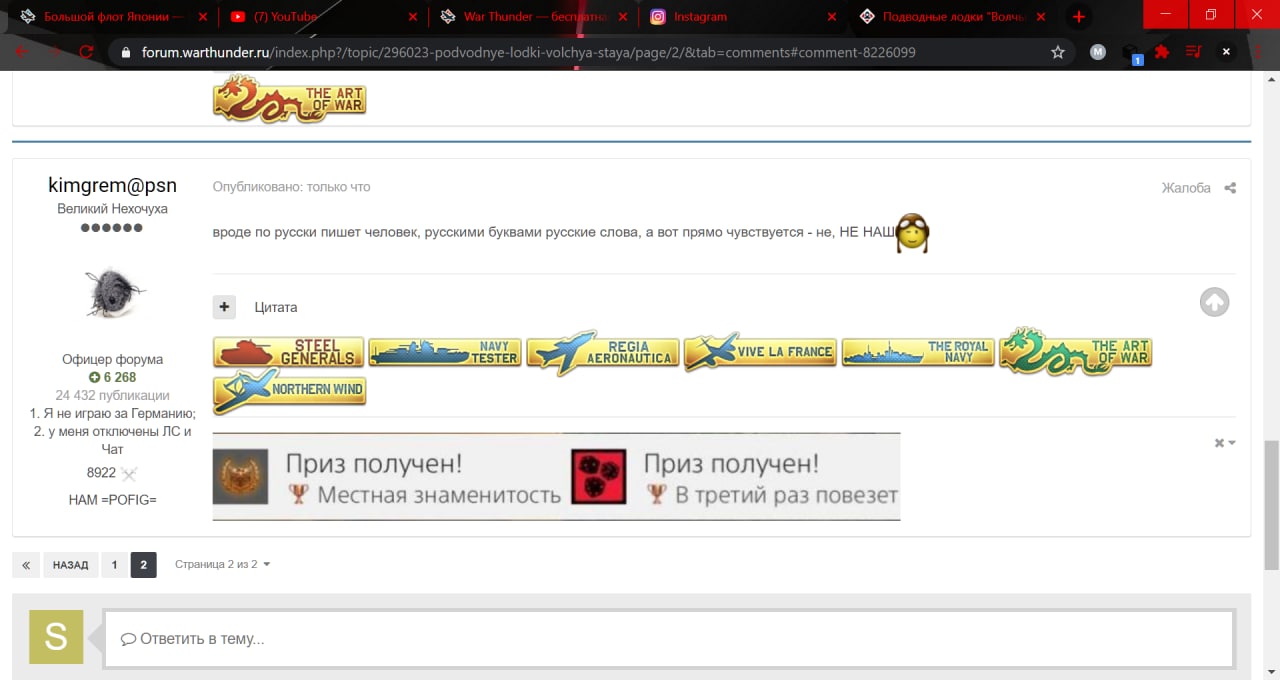
Task: Bookmark this page with star icon
Action: [x=1058, y=52]
